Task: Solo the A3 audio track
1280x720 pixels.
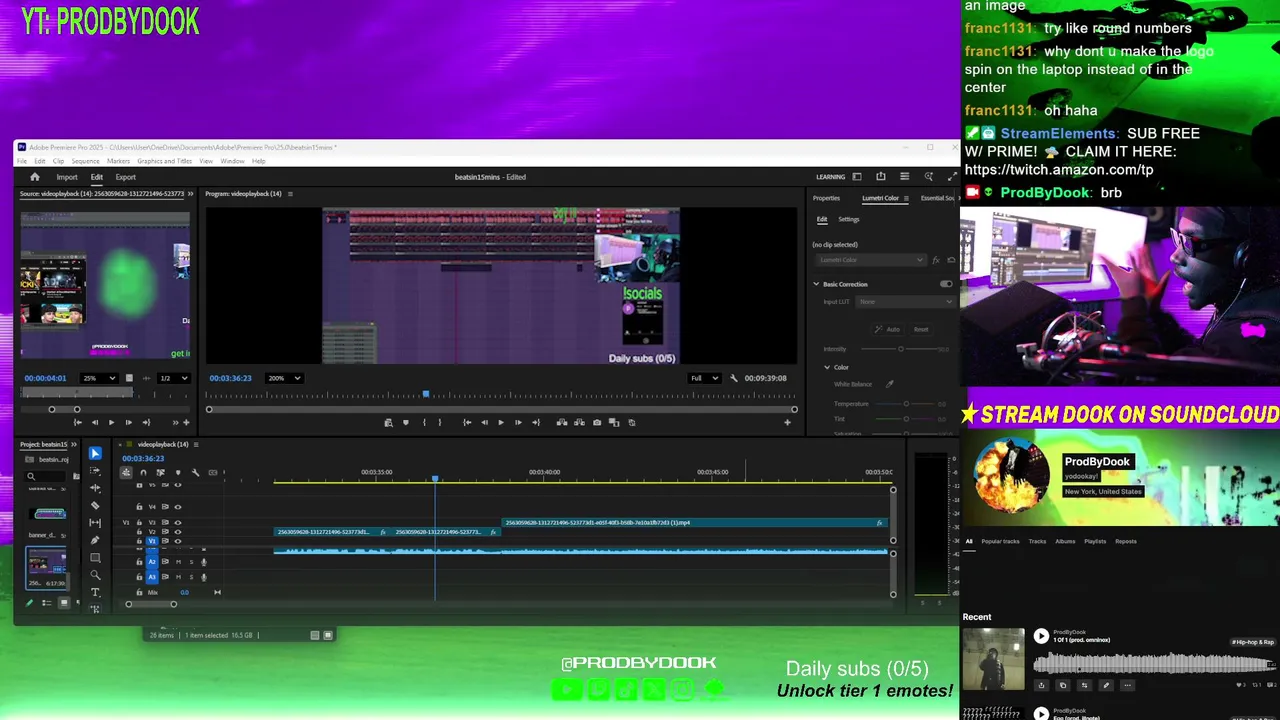Action: pos(191,577)
